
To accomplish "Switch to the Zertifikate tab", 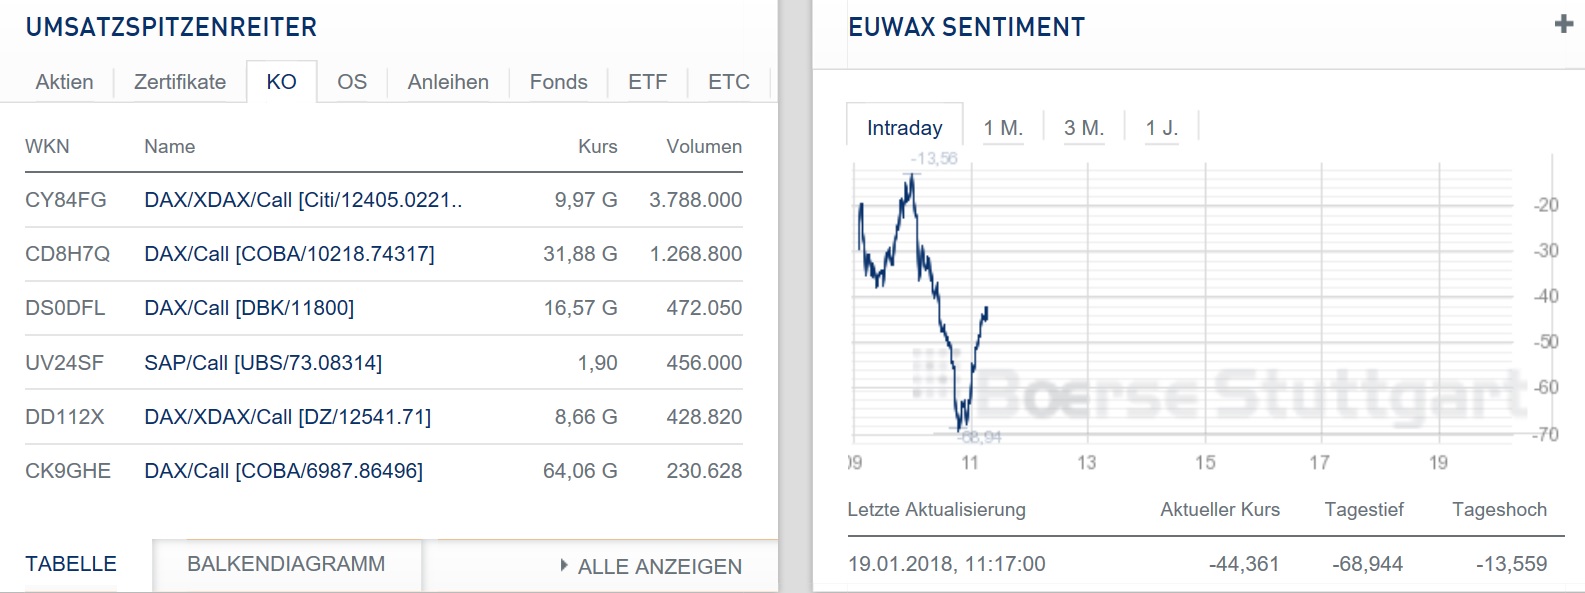I will [x=180, y=82].
